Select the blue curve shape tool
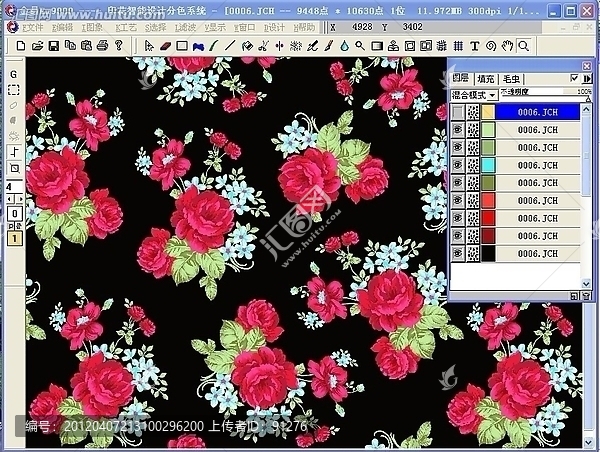600x452 pixels. click(198, 46)
